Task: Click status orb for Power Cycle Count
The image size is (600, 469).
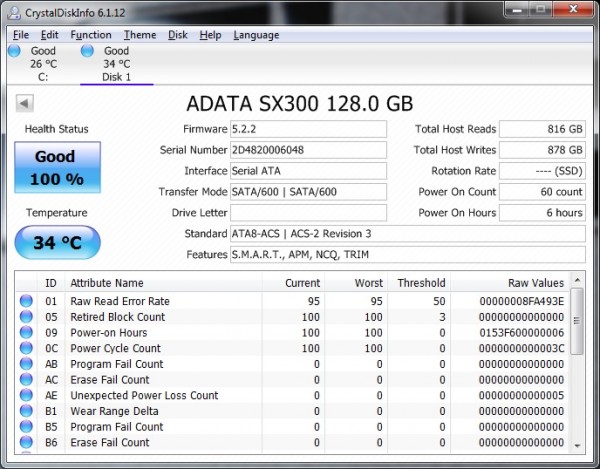Action: click(x=26, y=348)
